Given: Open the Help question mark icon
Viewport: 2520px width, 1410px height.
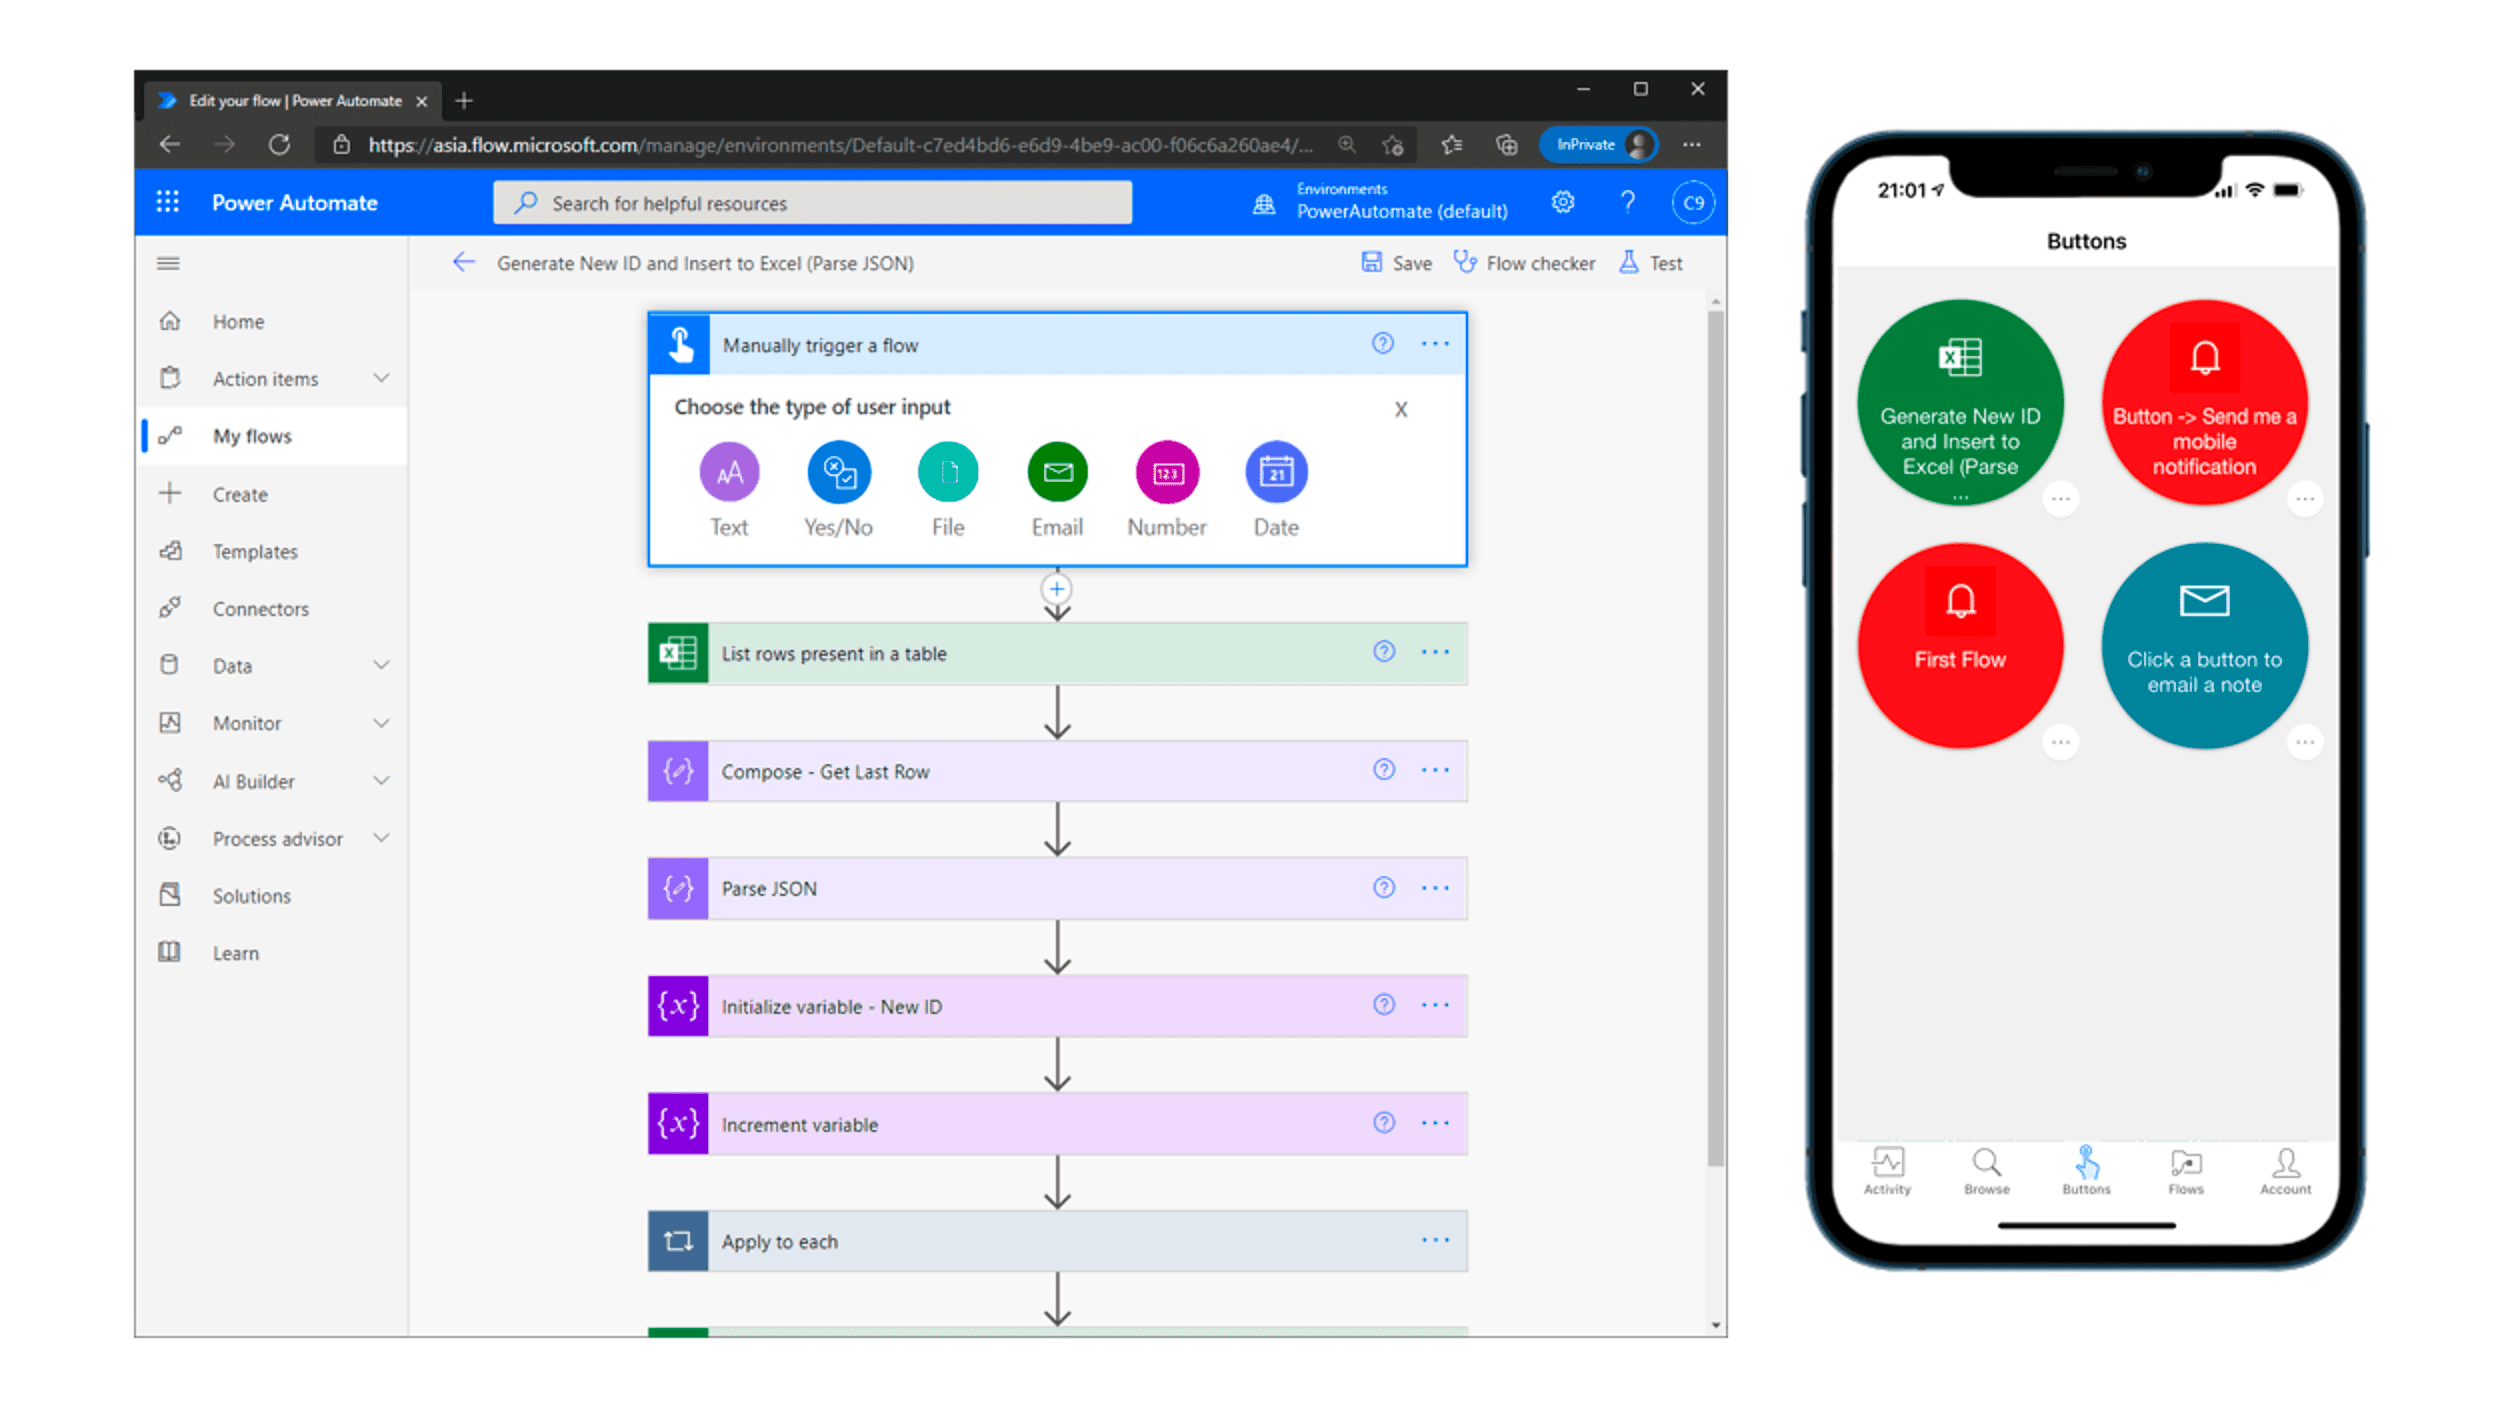Looking at the screenshot, I should 1628,202.
